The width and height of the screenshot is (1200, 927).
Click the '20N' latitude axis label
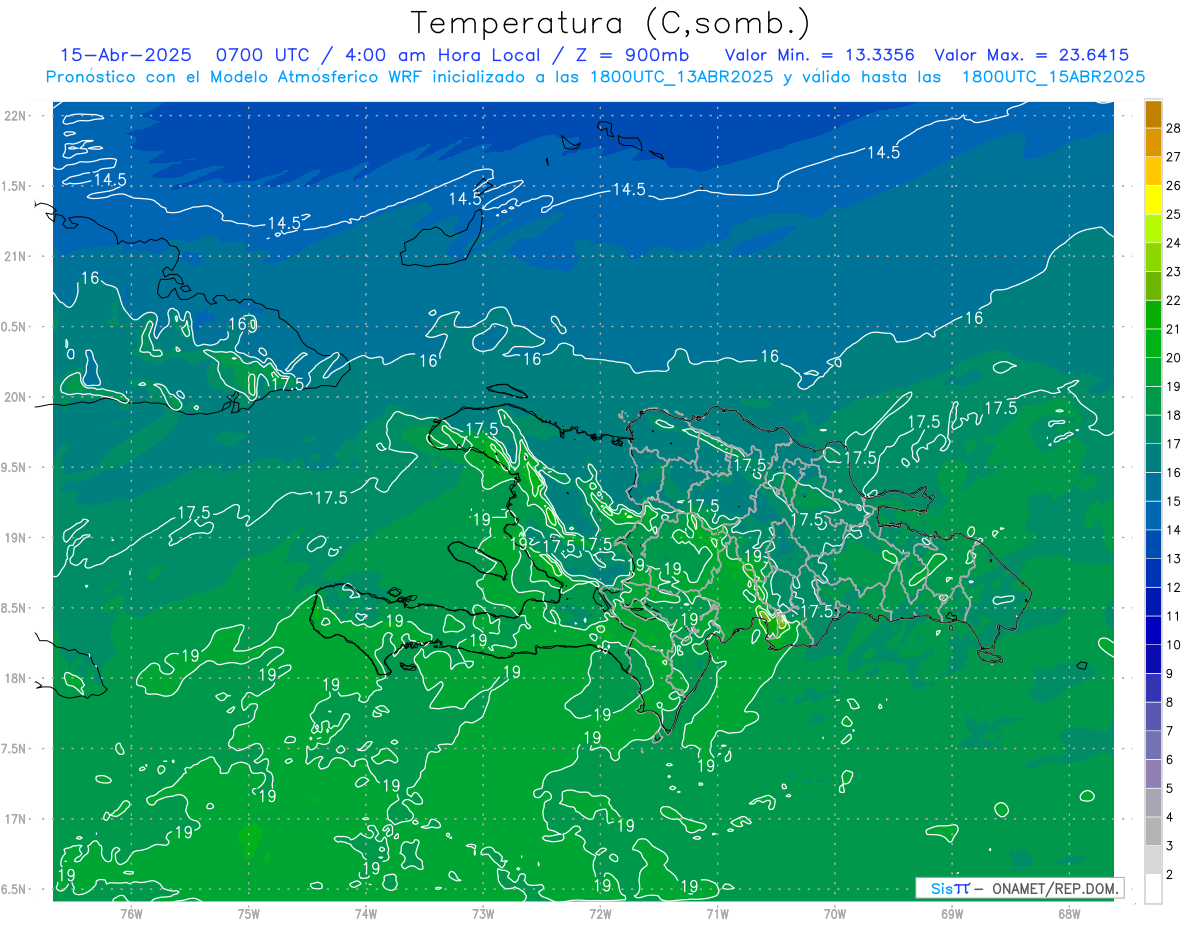17,397
